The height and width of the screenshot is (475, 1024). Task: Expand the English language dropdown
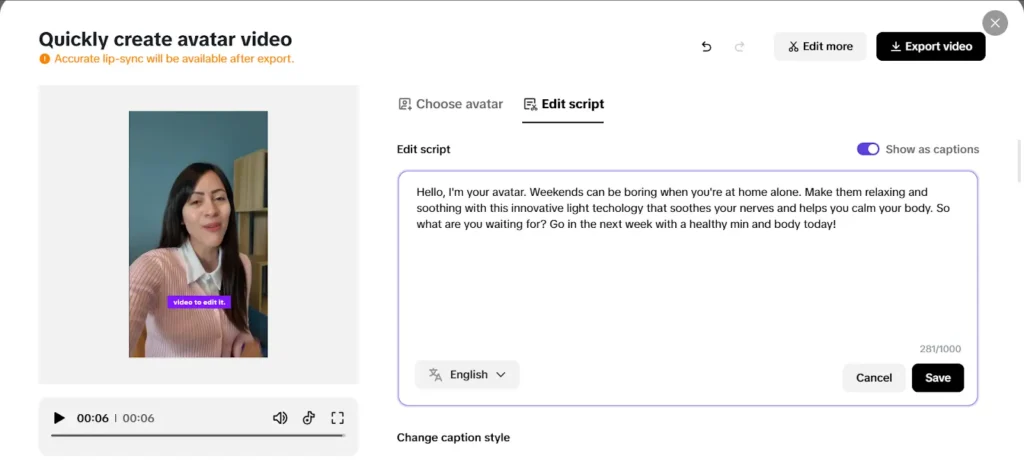pyautogui.click(x=467, y=374)
